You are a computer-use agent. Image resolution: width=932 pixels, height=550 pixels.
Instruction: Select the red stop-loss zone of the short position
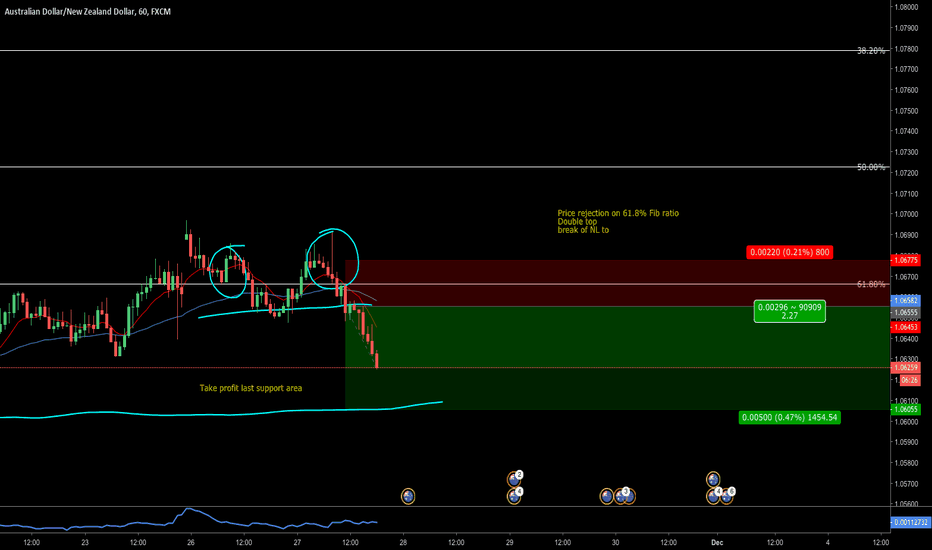(617, 283)
